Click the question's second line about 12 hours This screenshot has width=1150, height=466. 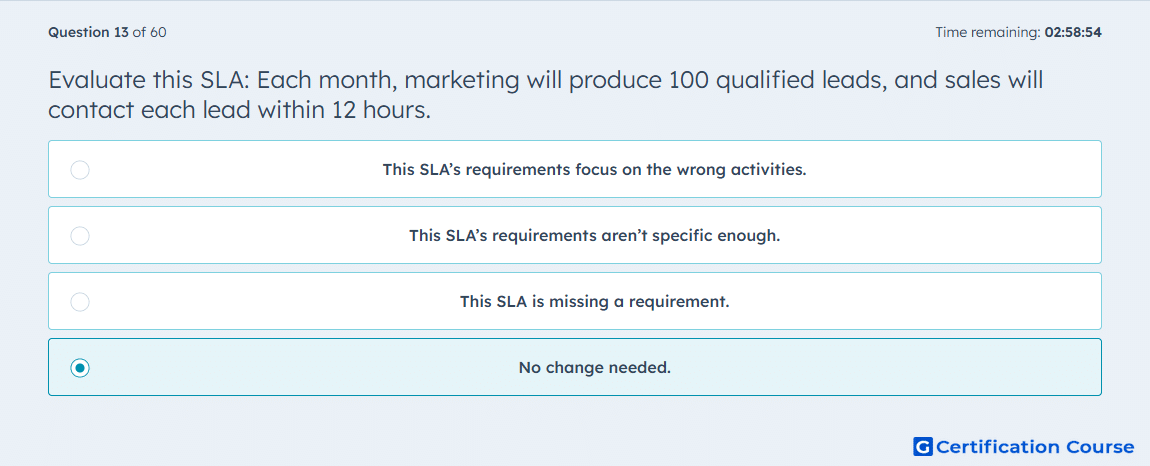click(239, 110)
